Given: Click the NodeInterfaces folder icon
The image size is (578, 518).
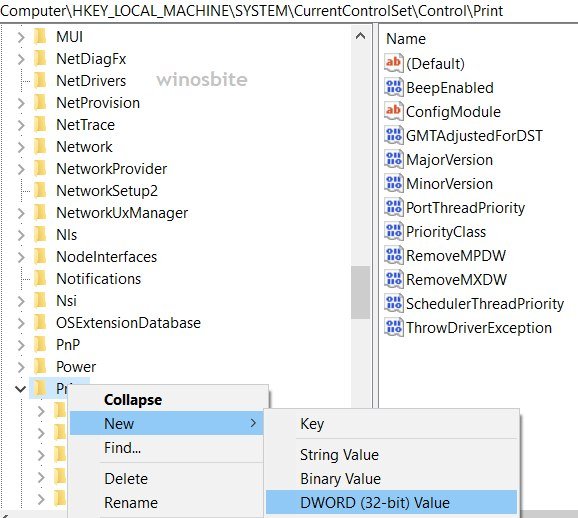Looking at the screenshot, I should click(x=40, y=257).
